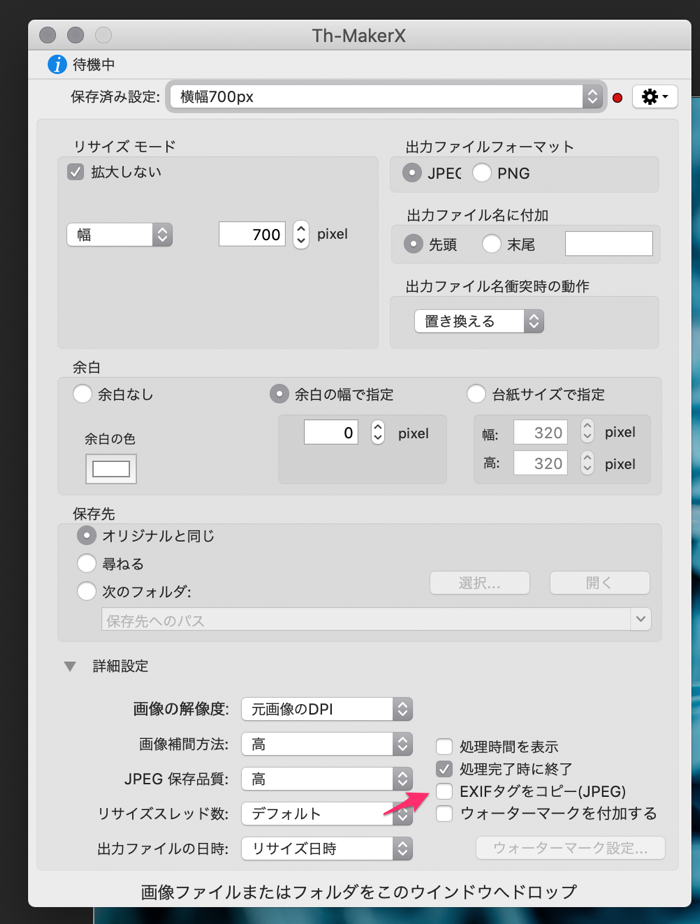
Task: Open the 保存済み設定 preset dropdown
Action: click(x=386, y=97)
